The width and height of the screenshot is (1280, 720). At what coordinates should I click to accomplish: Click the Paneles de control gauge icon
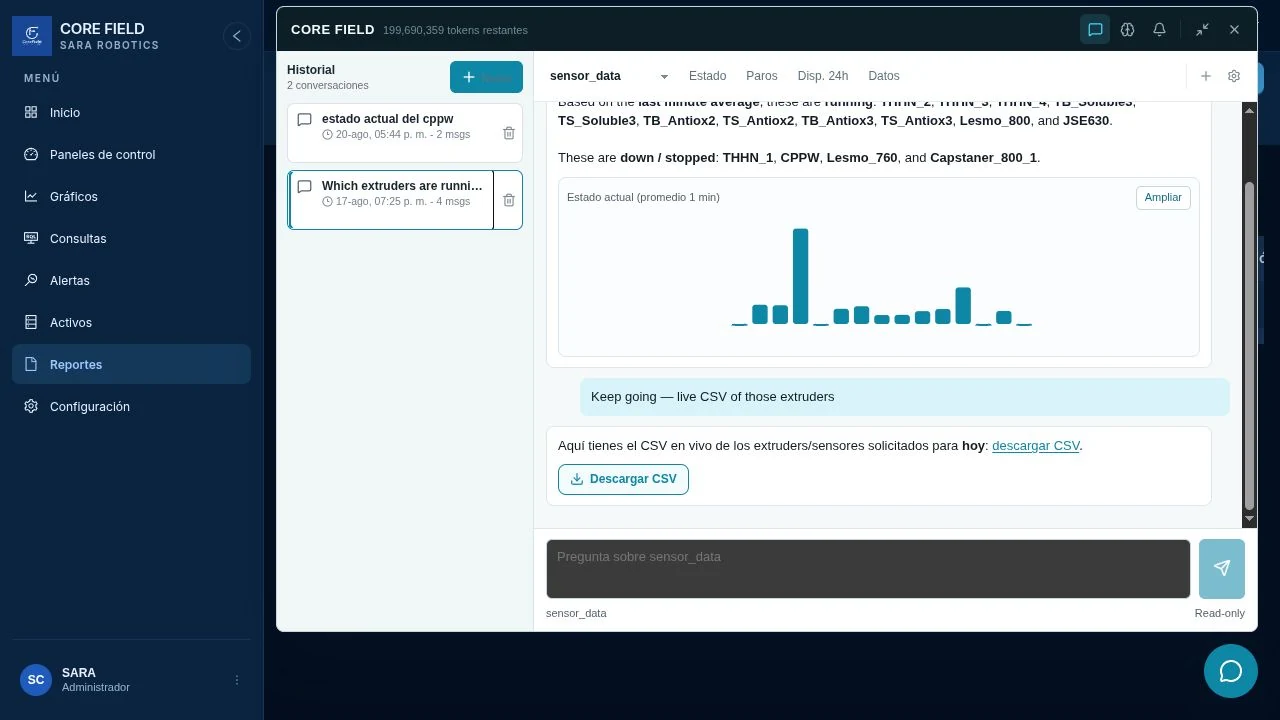[x=31, y=155]
